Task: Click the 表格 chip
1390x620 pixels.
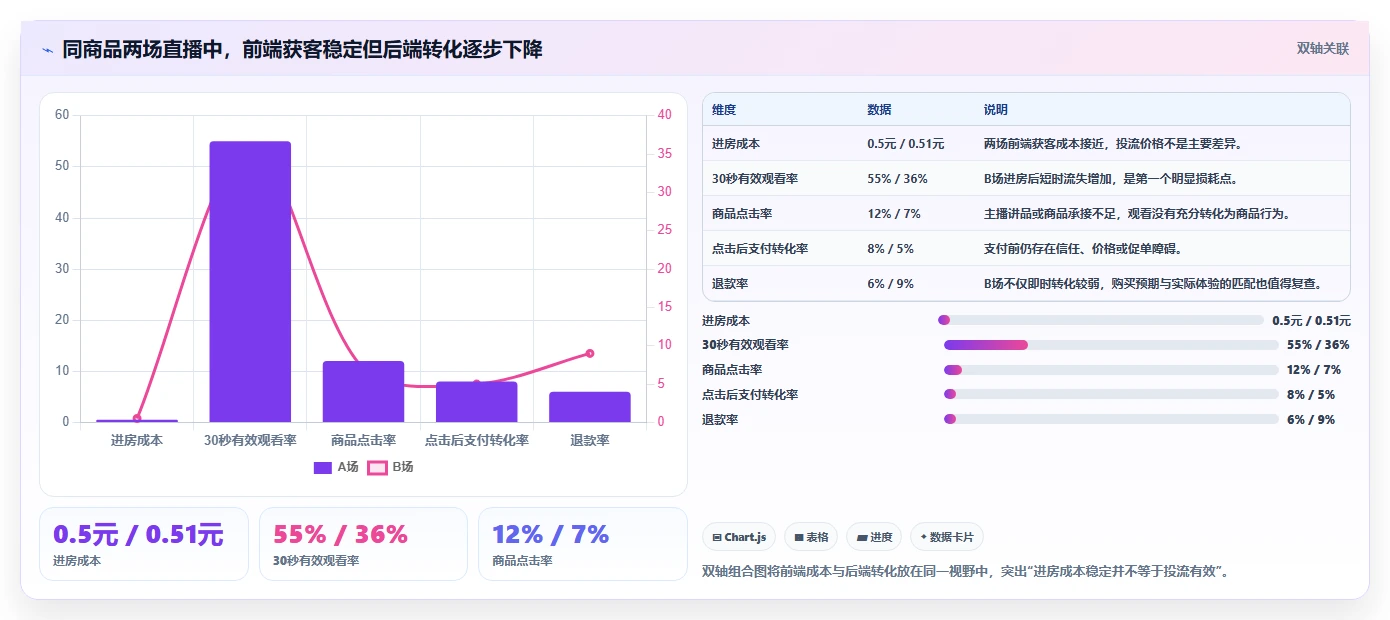Action: (811, 537)
